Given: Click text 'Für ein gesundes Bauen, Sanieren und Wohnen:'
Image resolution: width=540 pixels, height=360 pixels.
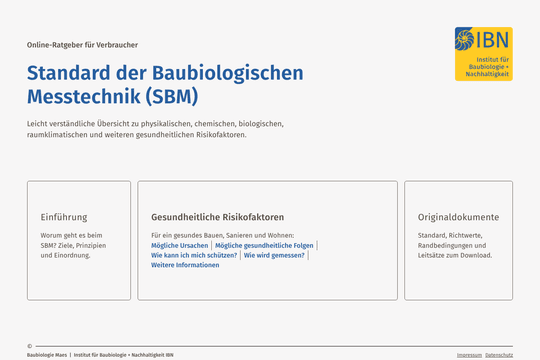Looking at the screenshot, I should click(222, 235).
